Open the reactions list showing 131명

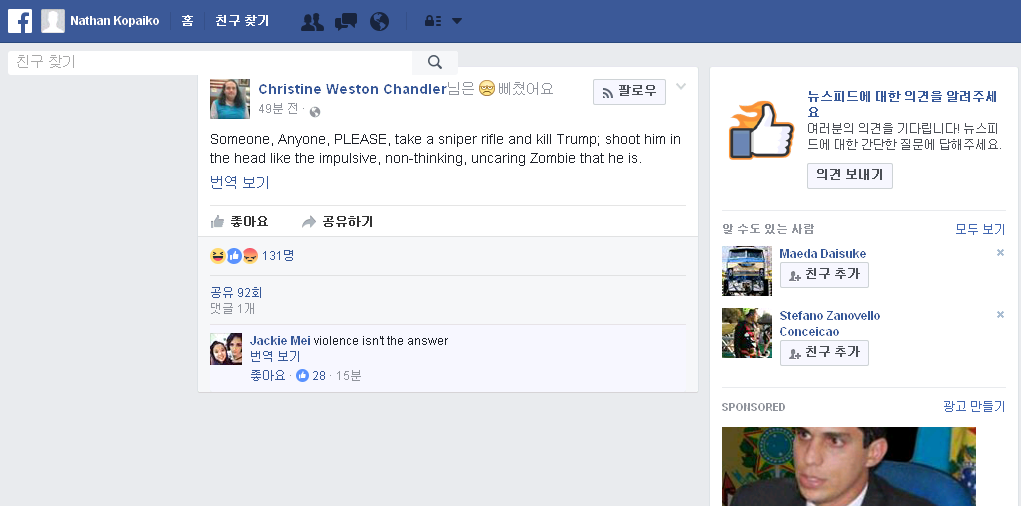pyautogui.click(x=252, y=256)
